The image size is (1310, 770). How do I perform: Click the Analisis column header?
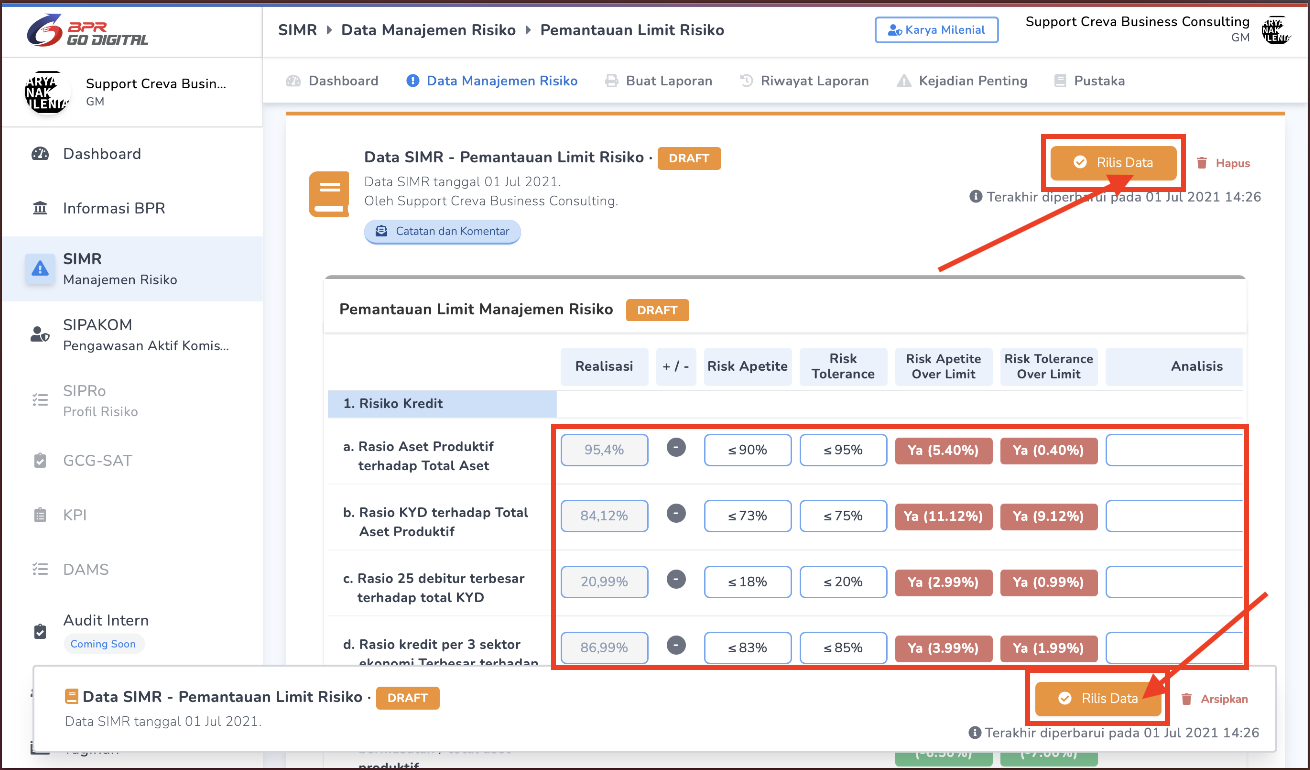click(1175, 367)
